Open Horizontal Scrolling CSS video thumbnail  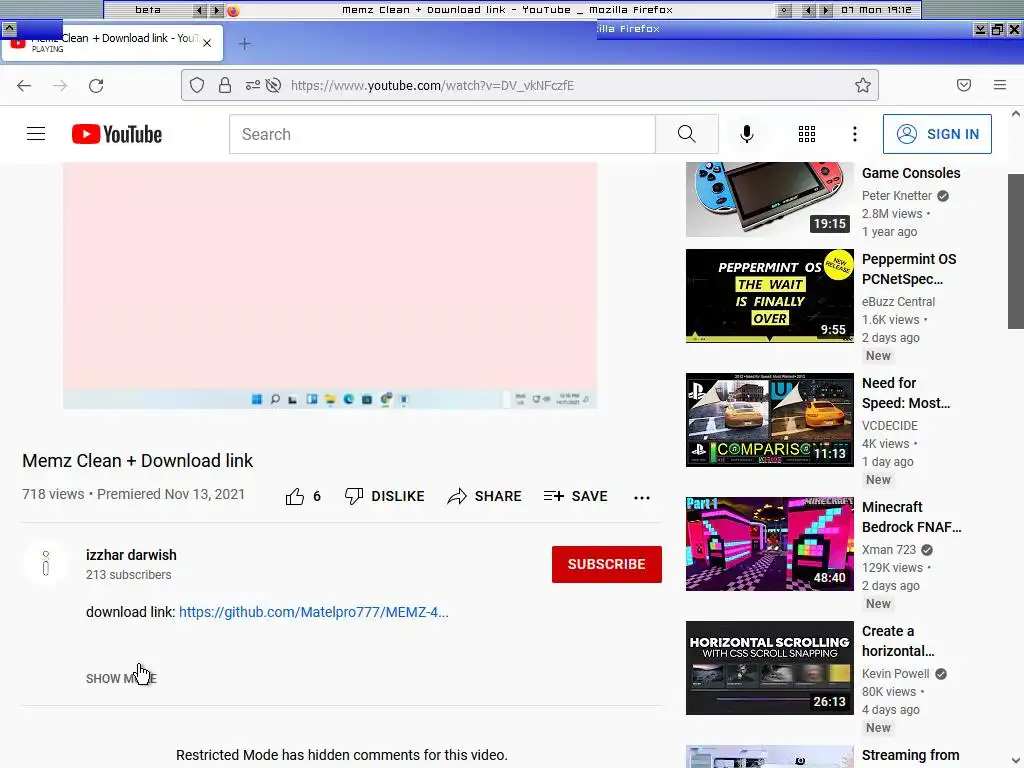(x=769, y=668)
